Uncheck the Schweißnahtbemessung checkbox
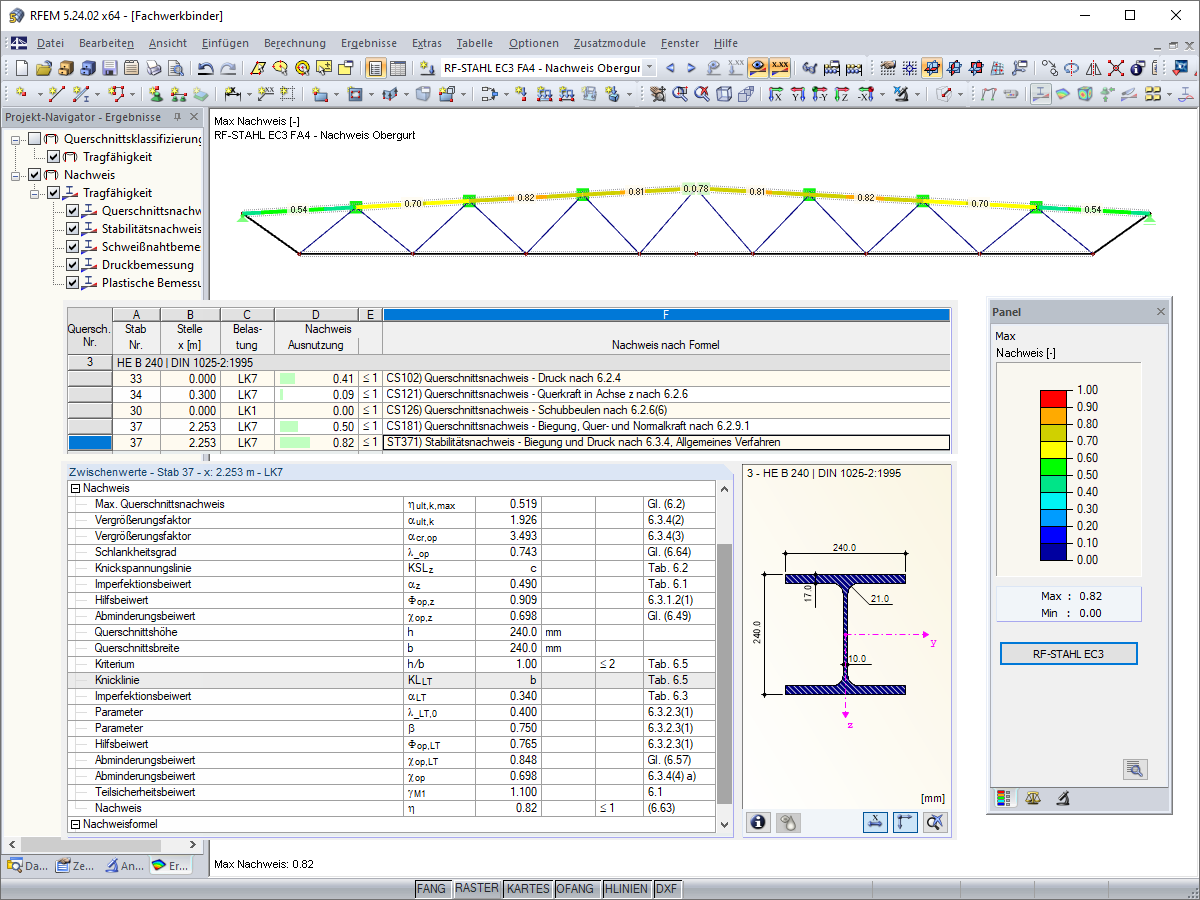Screen dimensions: 1200x900 (72, 247)
